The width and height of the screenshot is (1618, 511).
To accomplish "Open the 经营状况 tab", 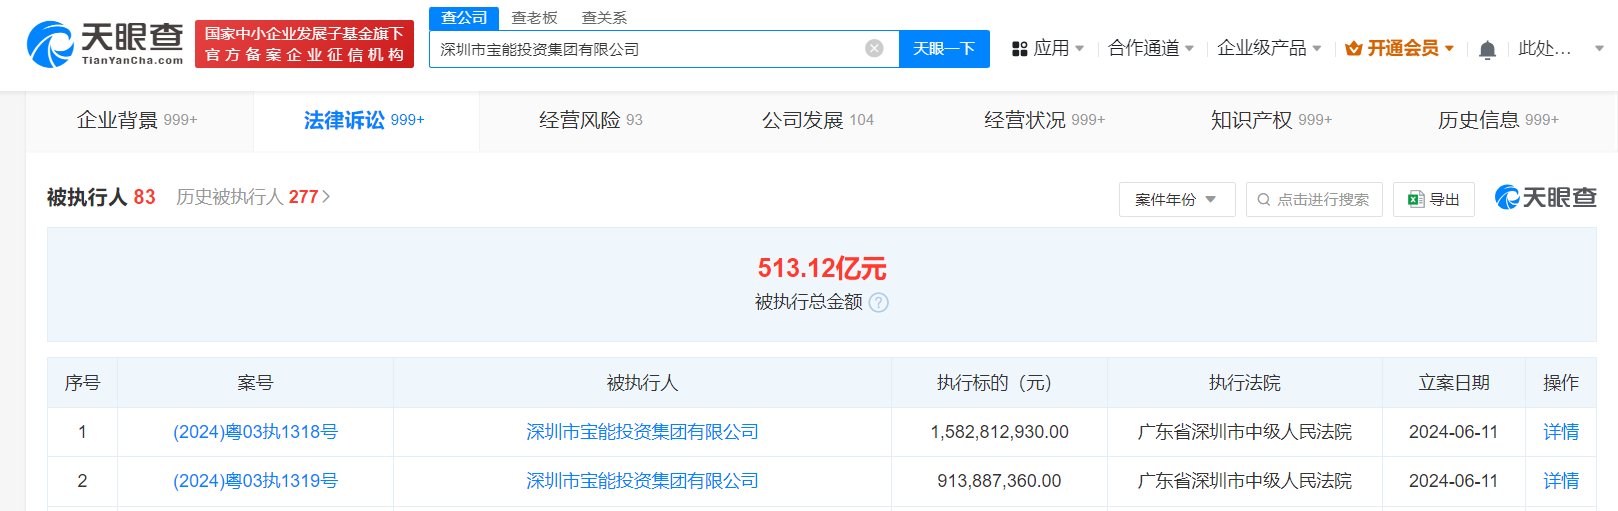I will 1045,120.
